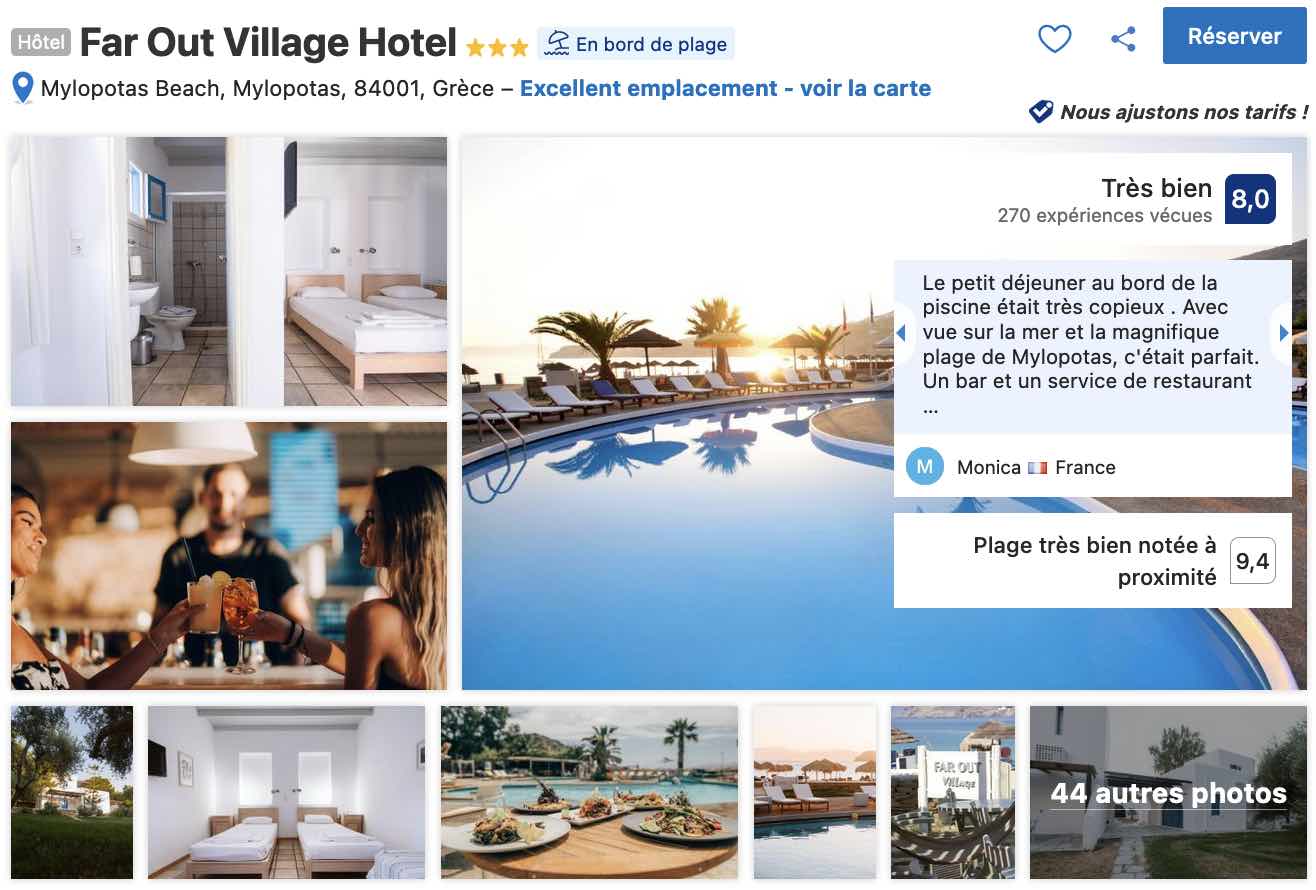
Task: Open the 270 expériences vécues reviews
Action: click(1104, 215)
